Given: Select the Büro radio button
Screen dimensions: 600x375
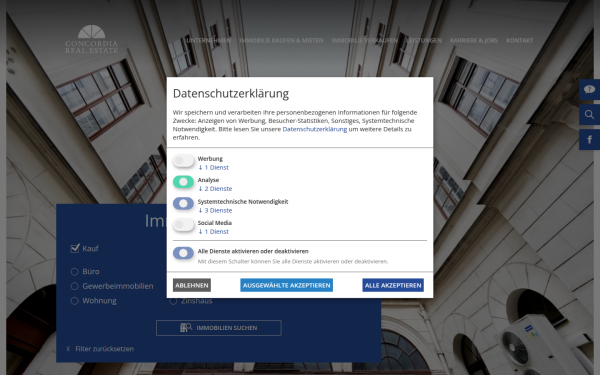Looking at the screenshot, I should (75, 272).
